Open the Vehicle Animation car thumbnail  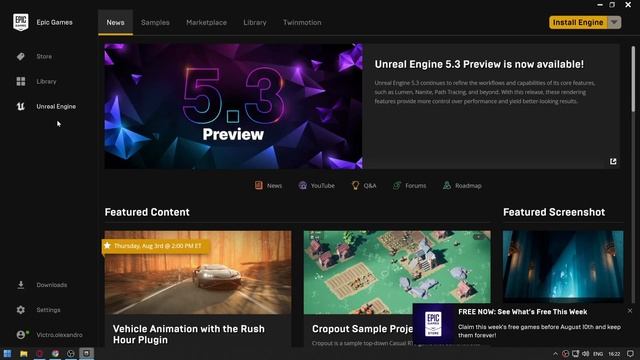click(x=198, y=272)
